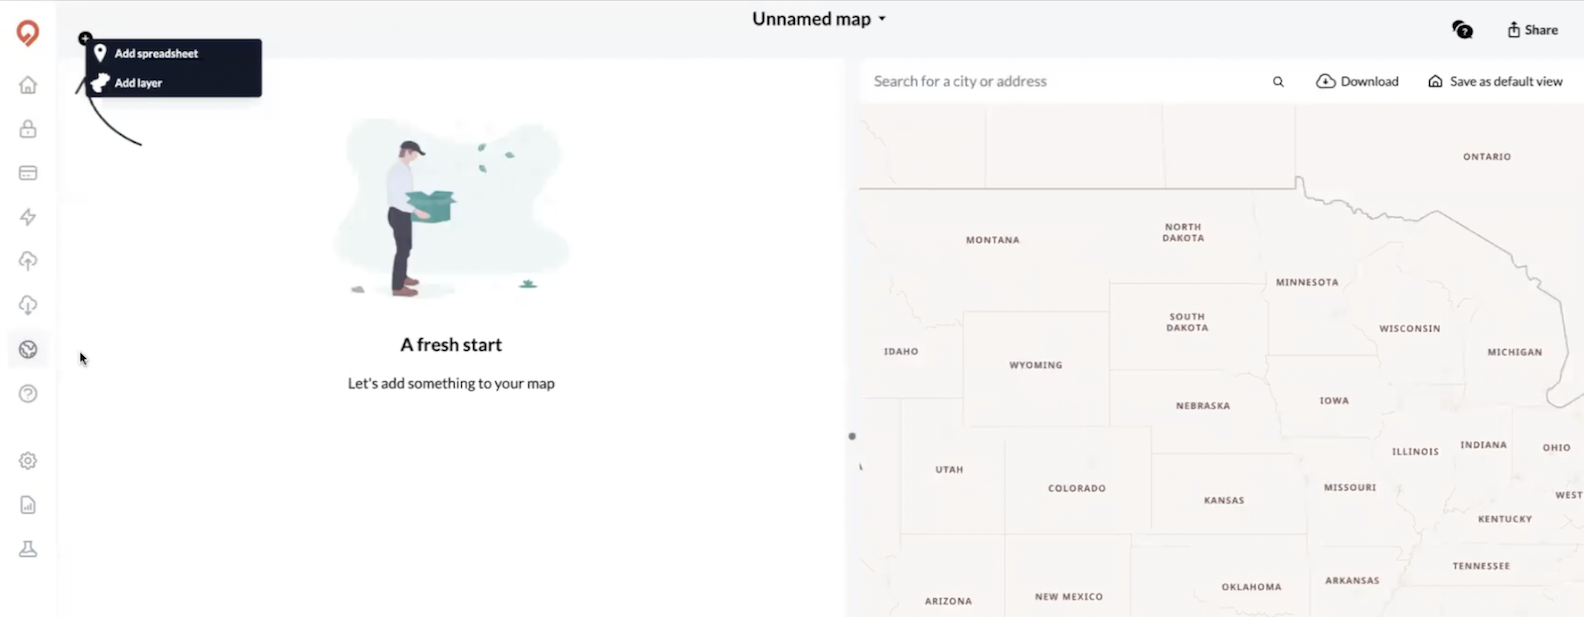Open the chat support icon
1584x617 pixels.
(x=1462, y=30)
